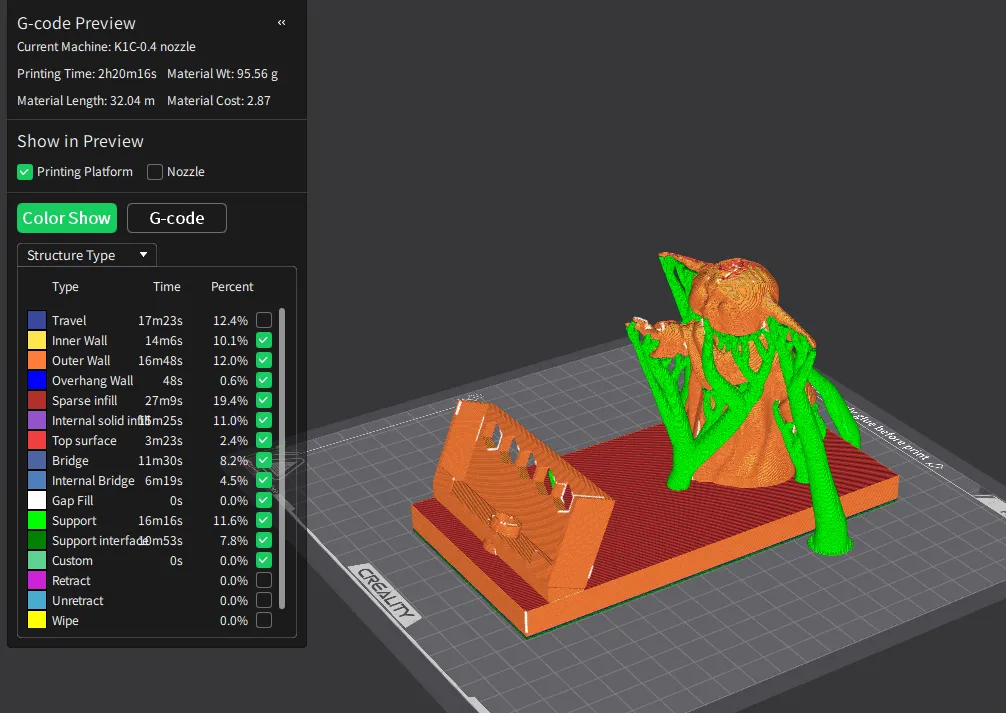Click the Bridge color swatch

37,460
